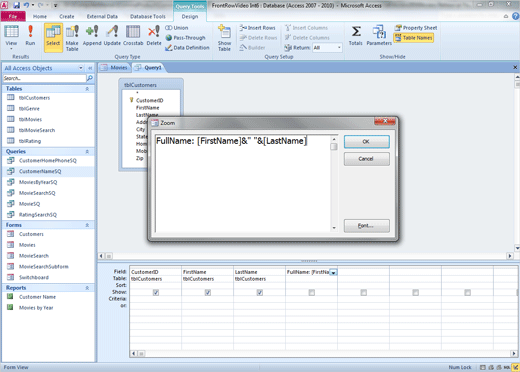Click Delete Columns in Query Setup

pos(307,38)
